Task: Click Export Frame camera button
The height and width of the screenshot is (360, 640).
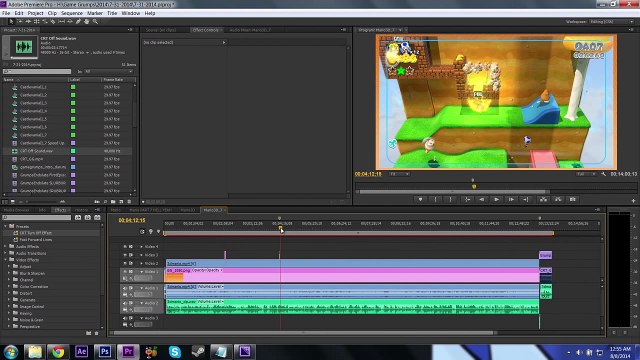Action: tap(573, 199)
